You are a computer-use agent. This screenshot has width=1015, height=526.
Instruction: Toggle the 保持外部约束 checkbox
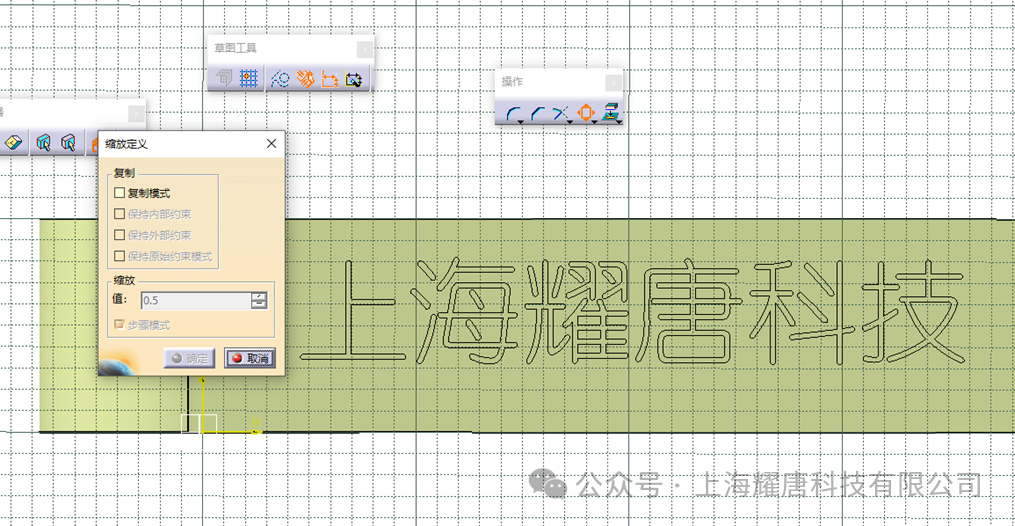coord(119,235)
